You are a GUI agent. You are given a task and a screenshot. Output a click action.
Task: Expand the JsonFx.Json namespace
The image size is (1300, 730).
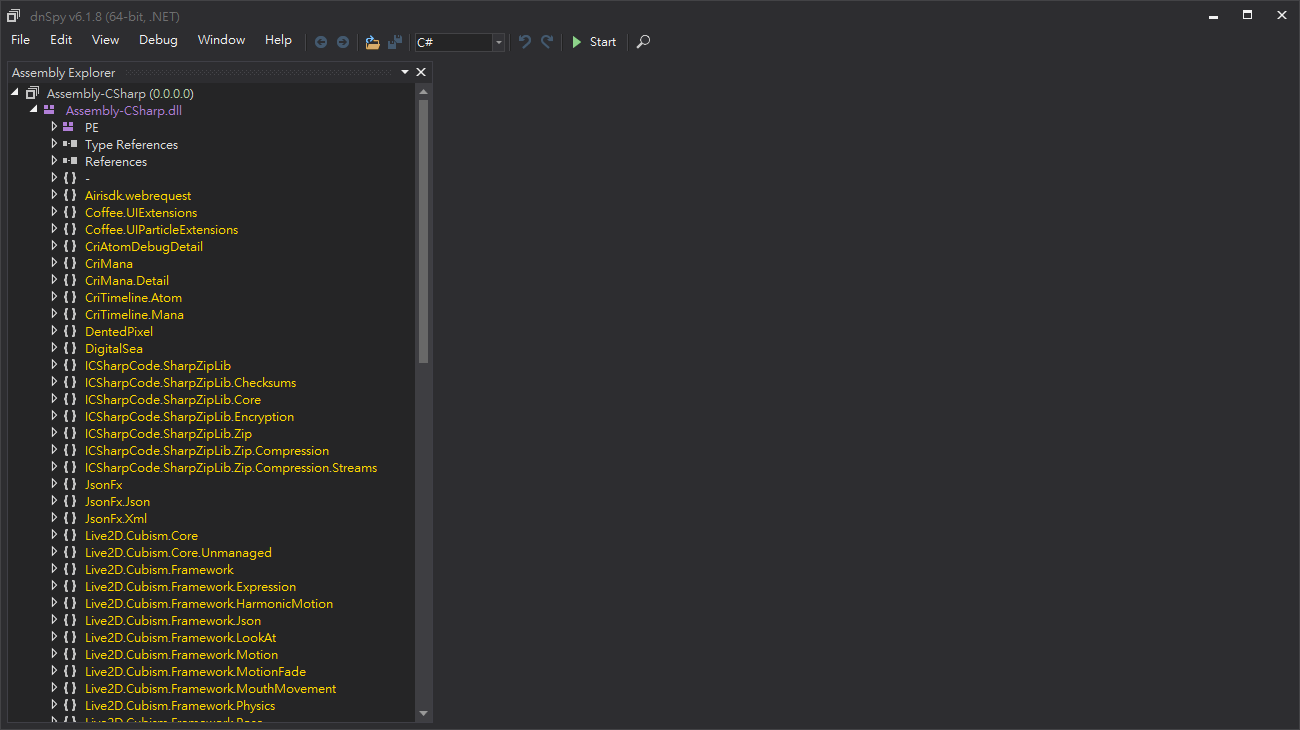pos(54,501)
